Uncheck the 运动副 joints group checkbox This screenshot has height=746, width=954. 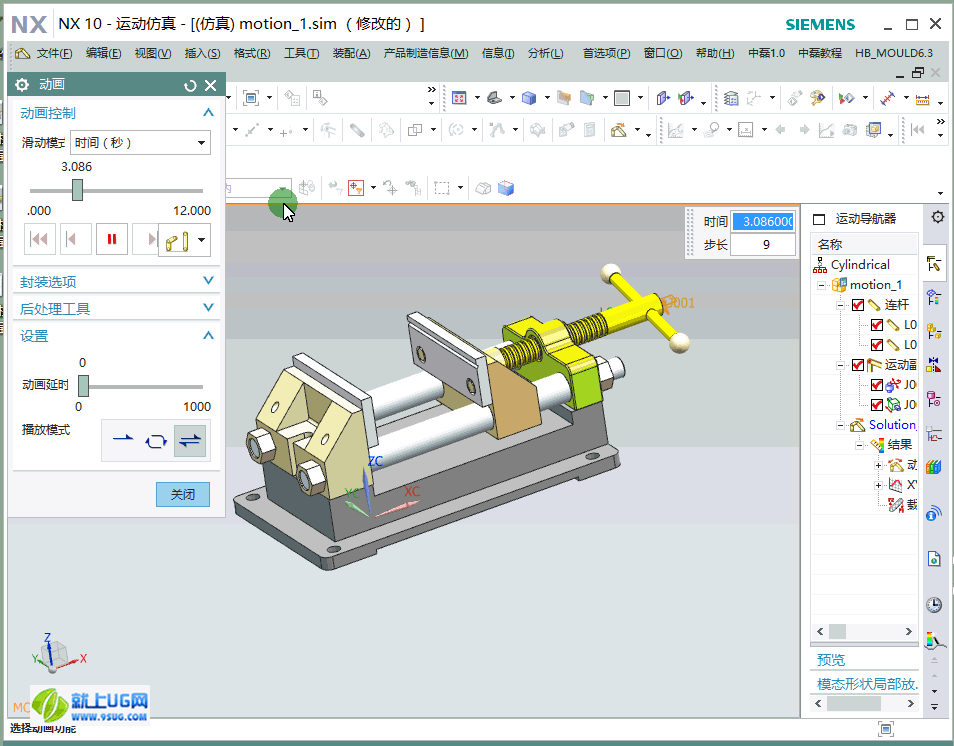[x=858, y=365]
